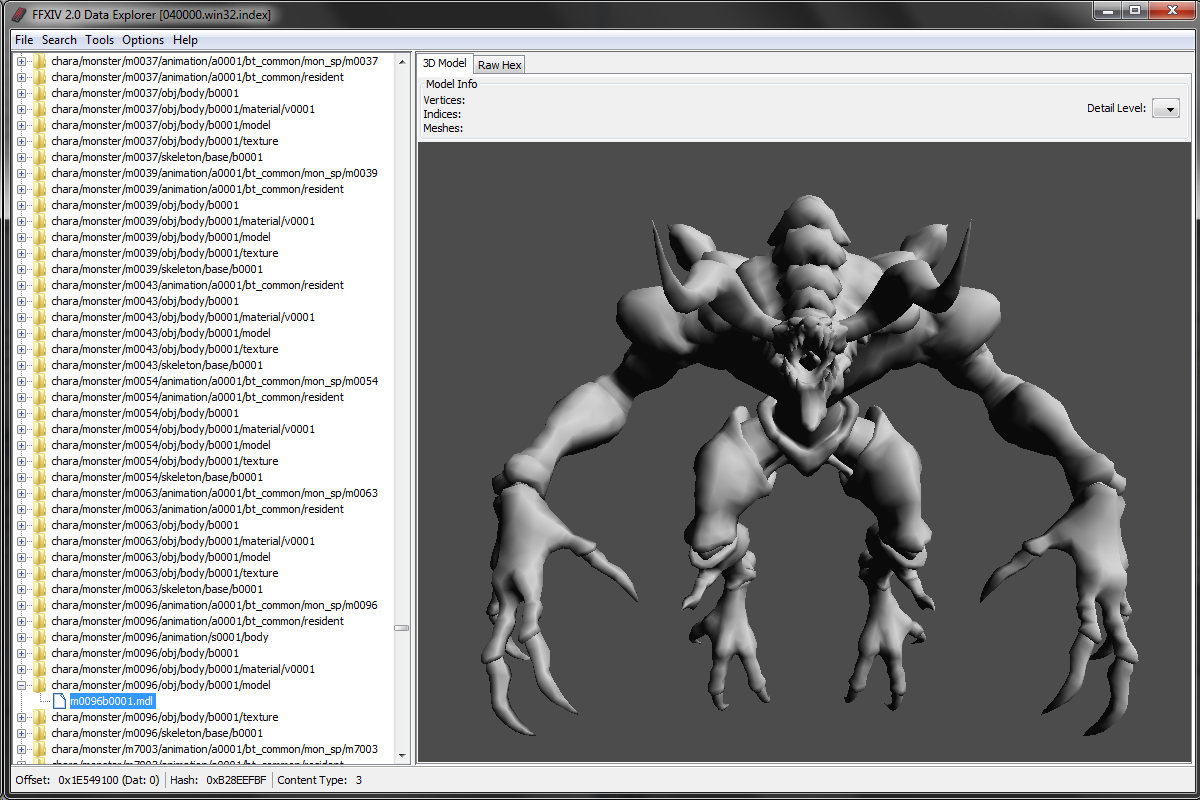This screenshot has height=800, width=1200.
Task: Open the Detail Level dropdown
Action: 1166,108
